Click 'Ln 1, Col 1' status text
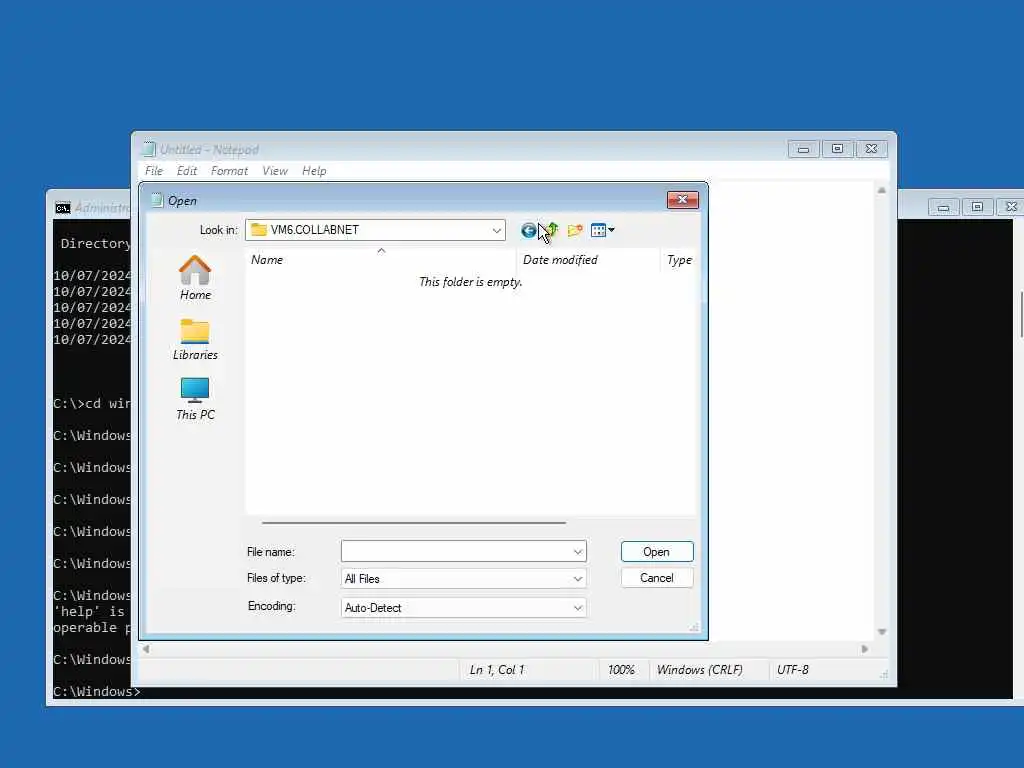This screenshot has width=1024, height=768. point(497,670)
